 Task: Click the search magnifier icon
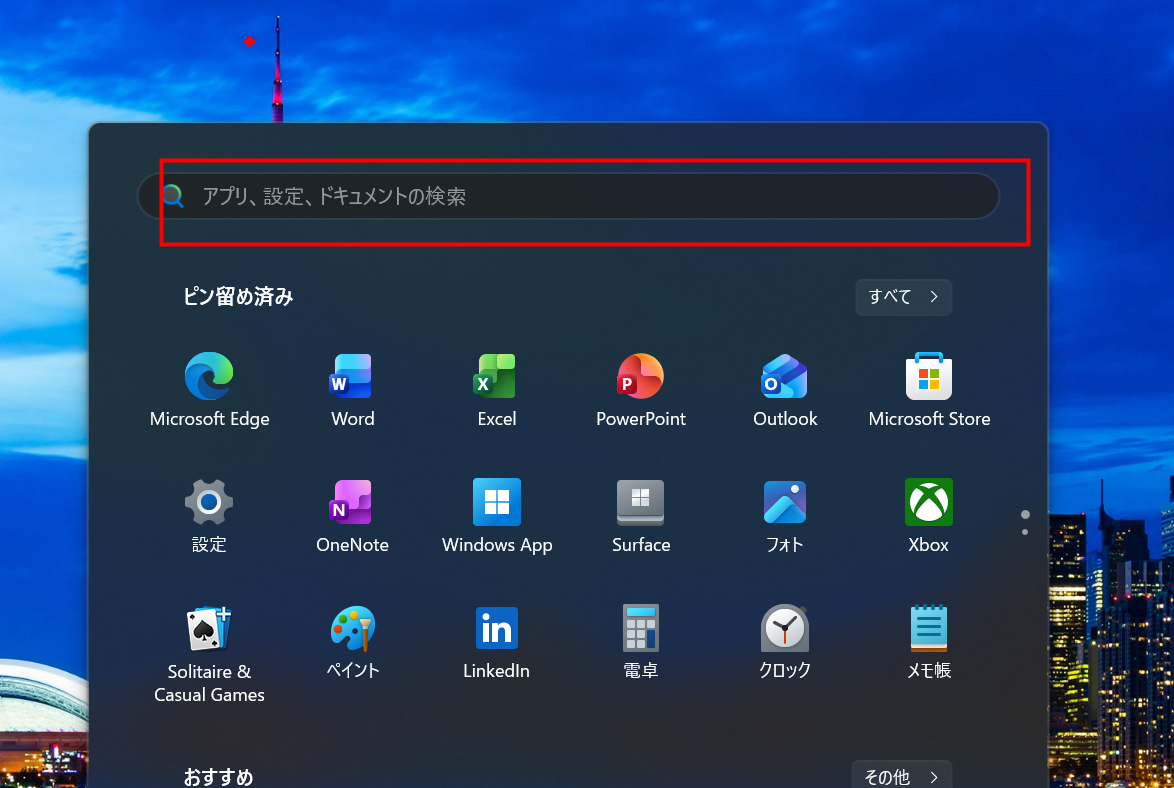[173, 196]
